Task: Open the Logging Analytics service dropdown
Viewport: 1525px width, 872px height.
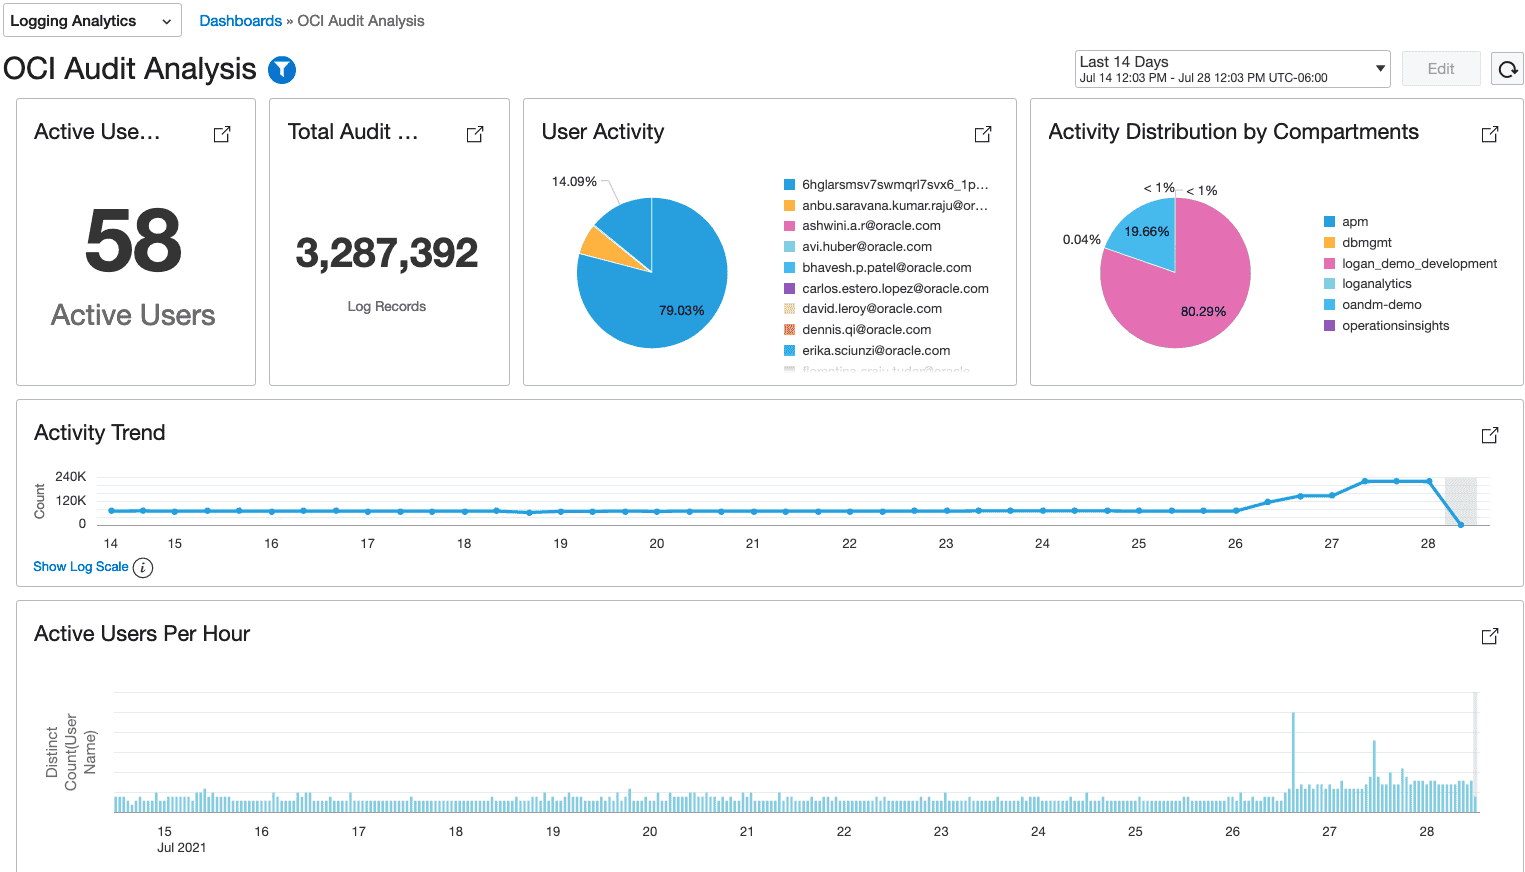Action: pyautogui.click(x=91, y=20)
